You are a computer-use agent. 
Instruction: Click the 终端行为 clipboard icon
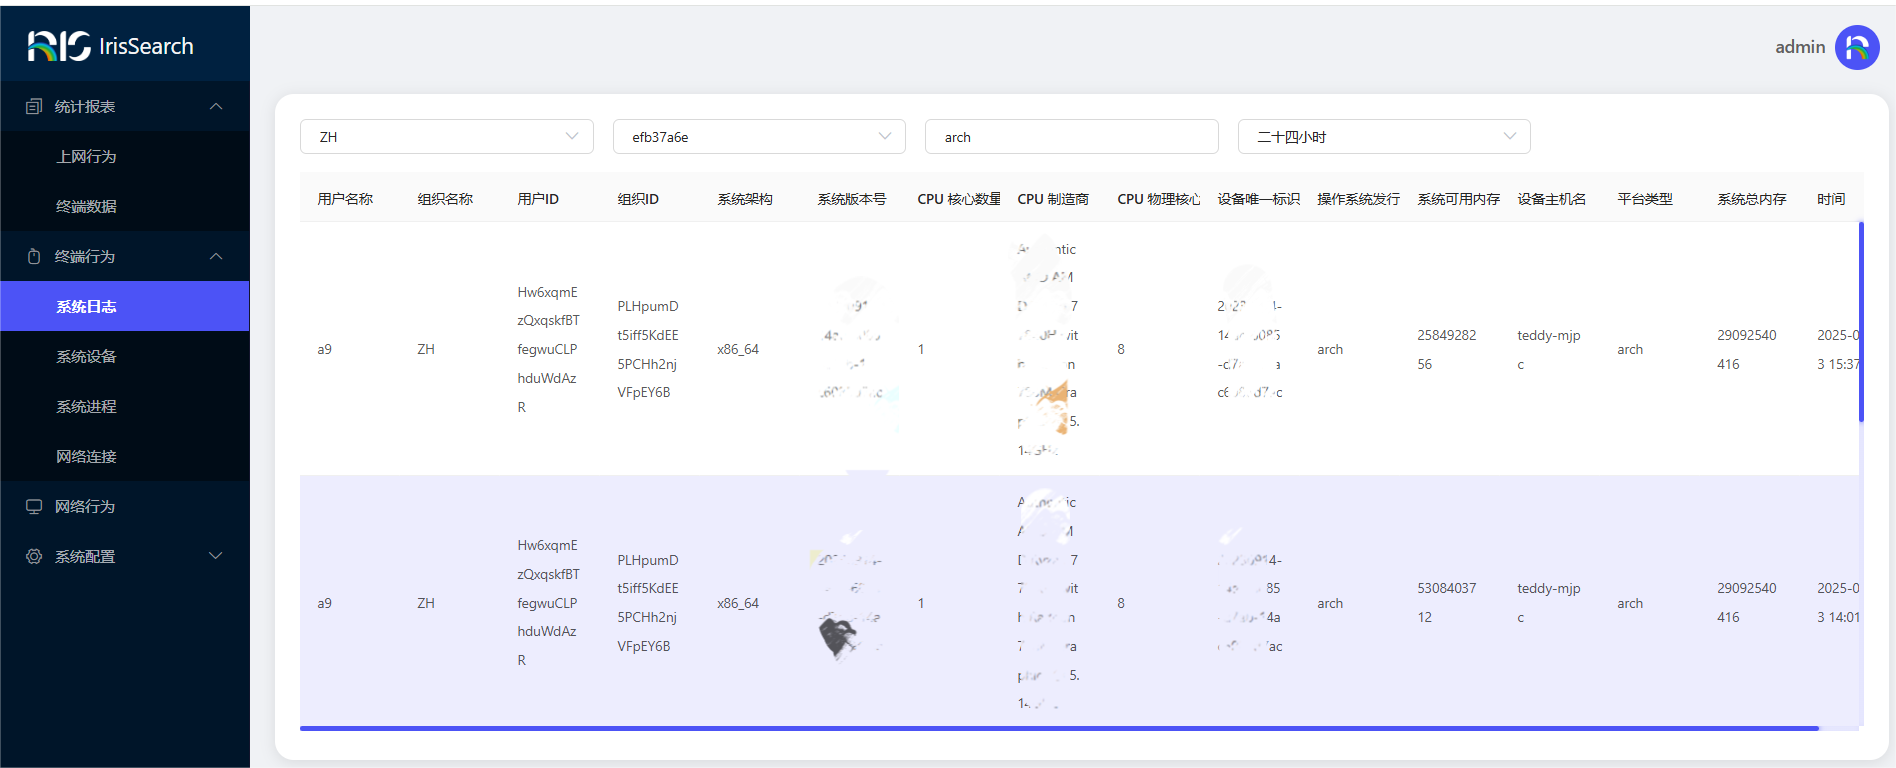click(34, 256)
